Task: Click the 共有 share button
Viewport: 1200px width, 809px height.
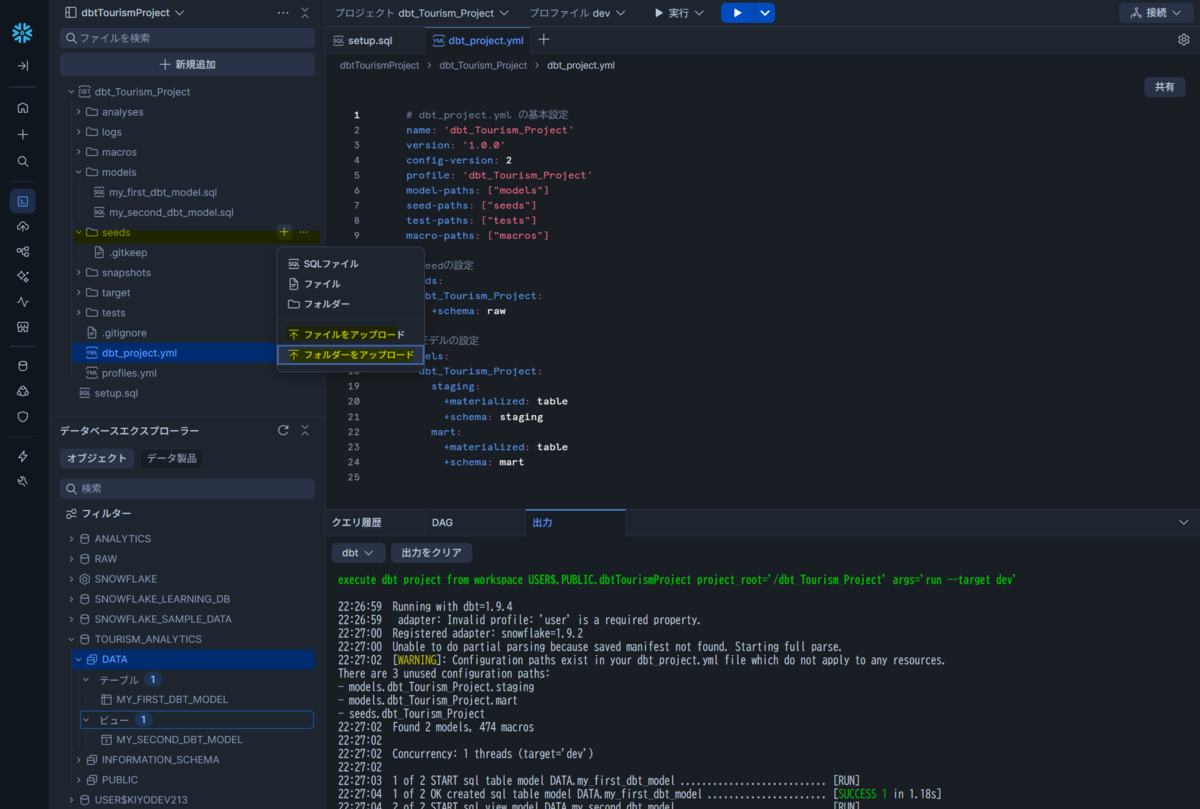Action: (1165, 87)
